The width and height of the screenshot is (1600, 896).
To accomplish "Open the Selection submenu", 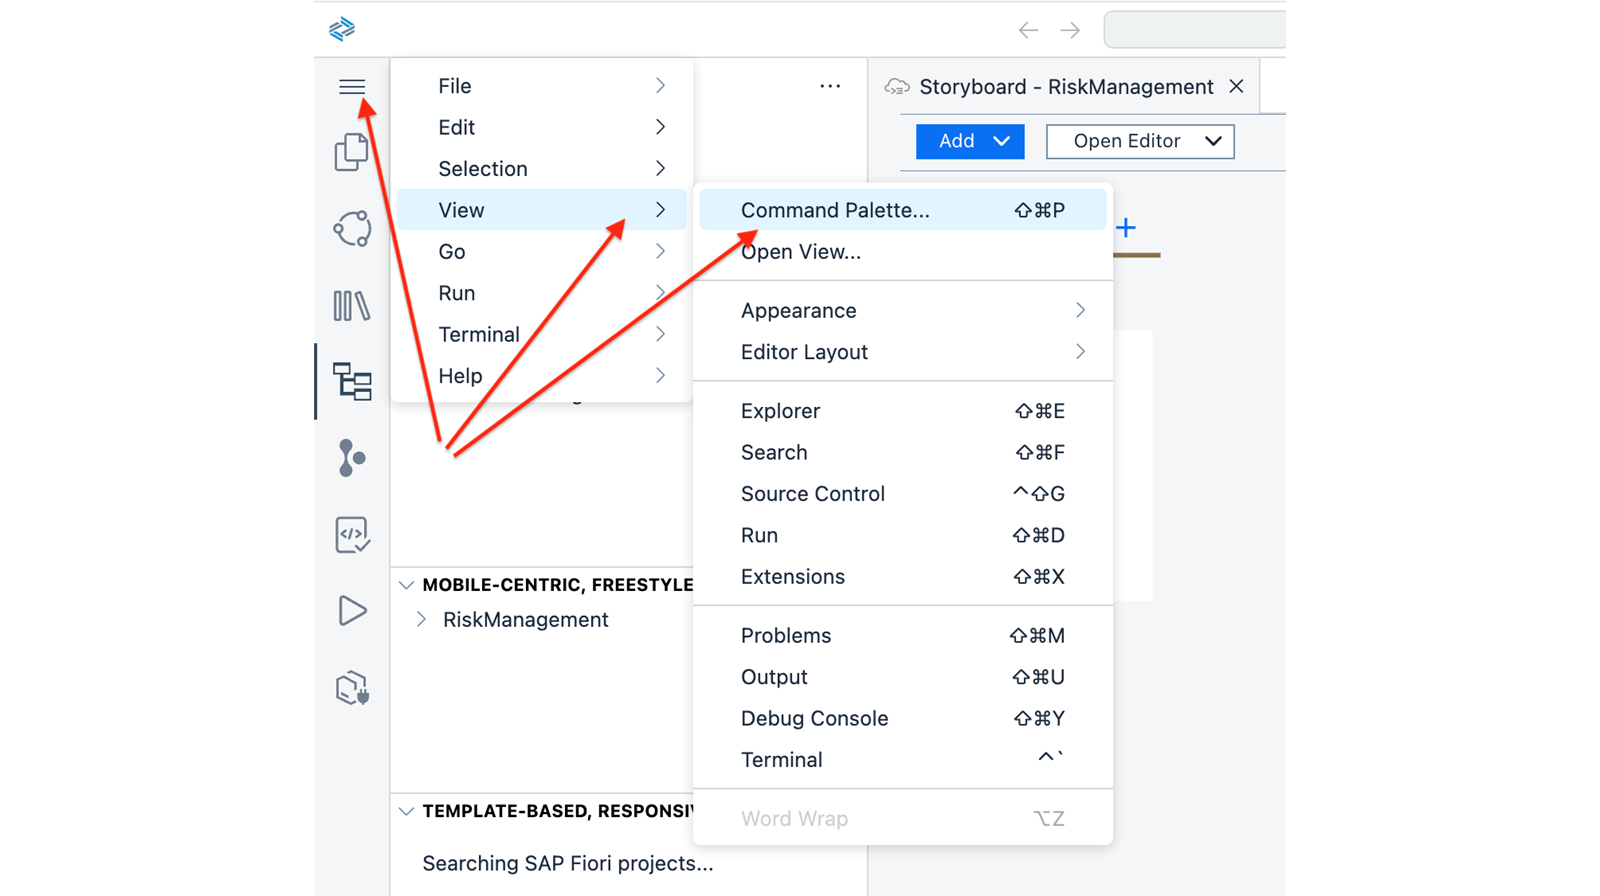I will coord(542,169).
